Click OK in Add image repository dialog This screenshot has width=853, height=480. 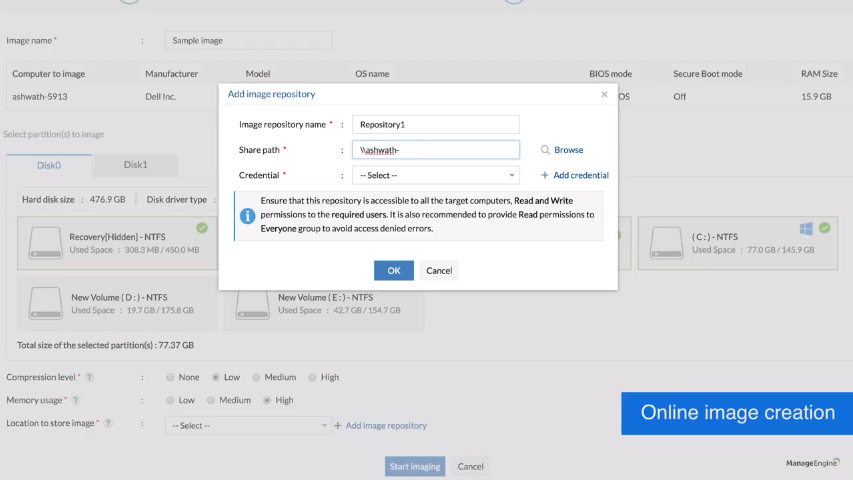393,271
